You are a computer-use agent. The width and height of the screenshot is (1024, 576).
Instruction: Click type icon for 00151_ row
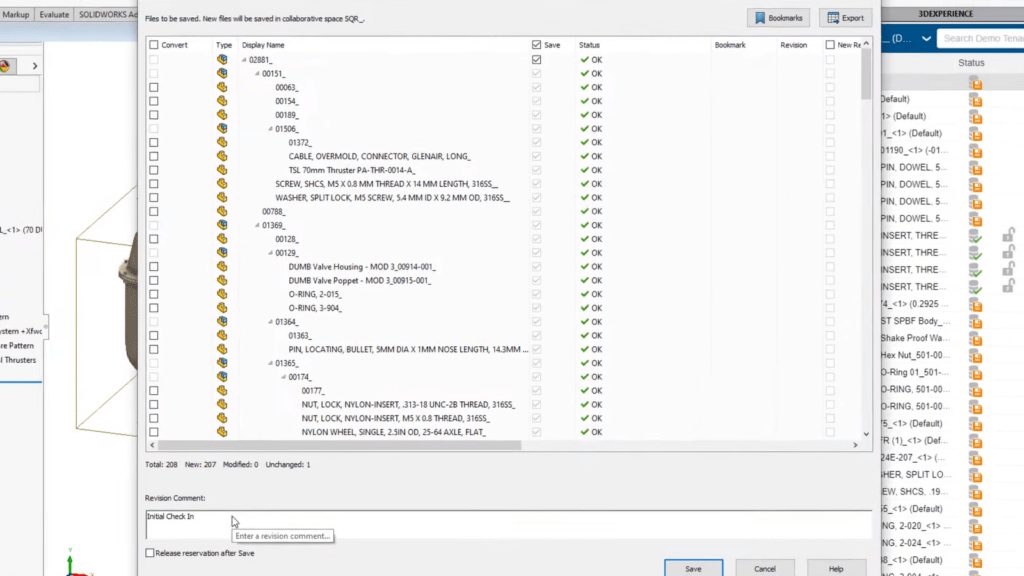222,73
